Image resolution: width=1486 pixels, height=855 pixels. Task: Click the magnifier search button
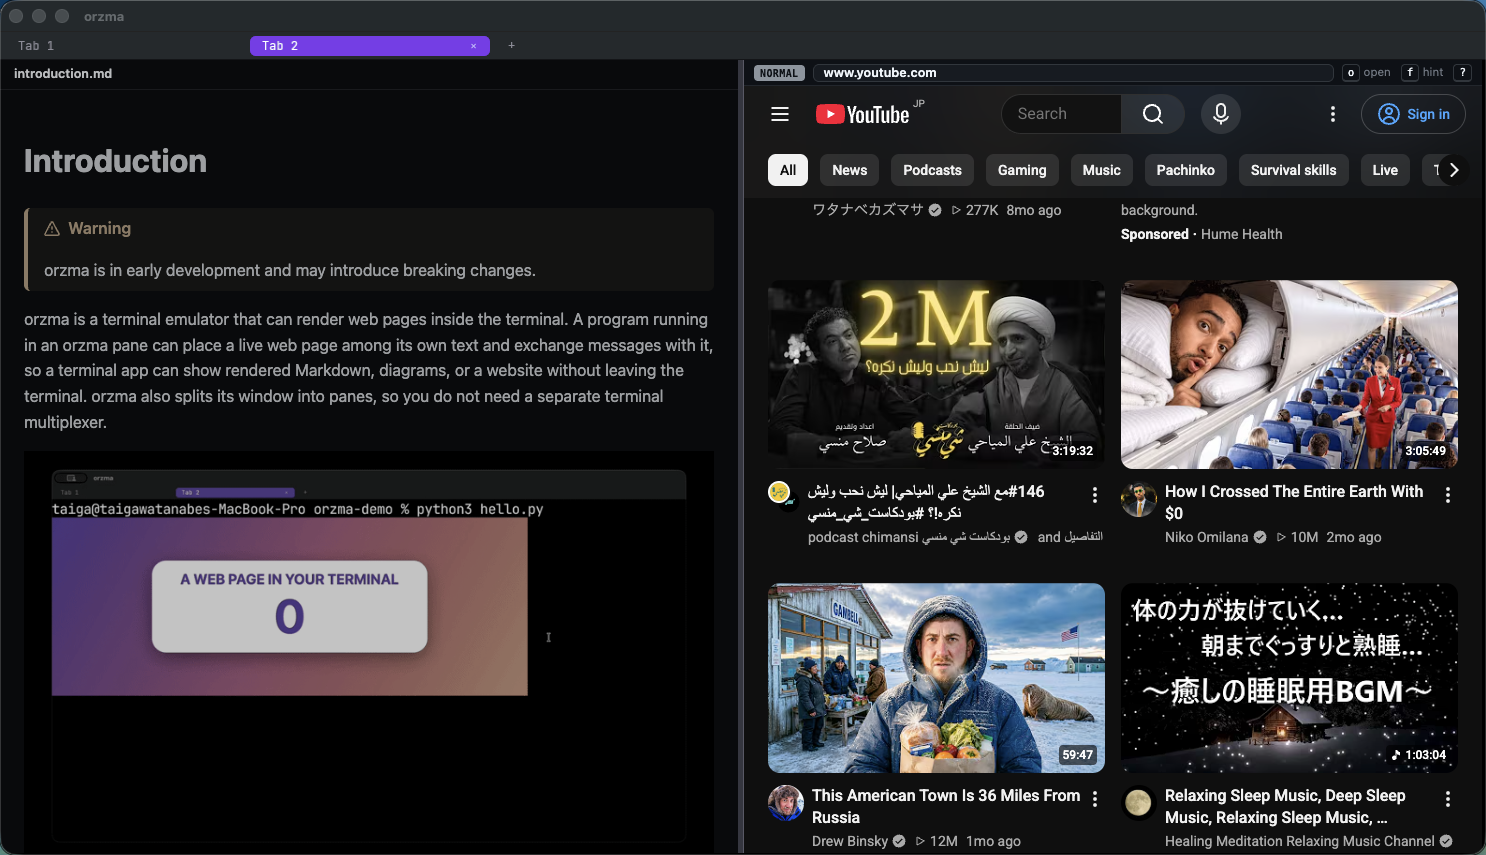coord(1153,114)
